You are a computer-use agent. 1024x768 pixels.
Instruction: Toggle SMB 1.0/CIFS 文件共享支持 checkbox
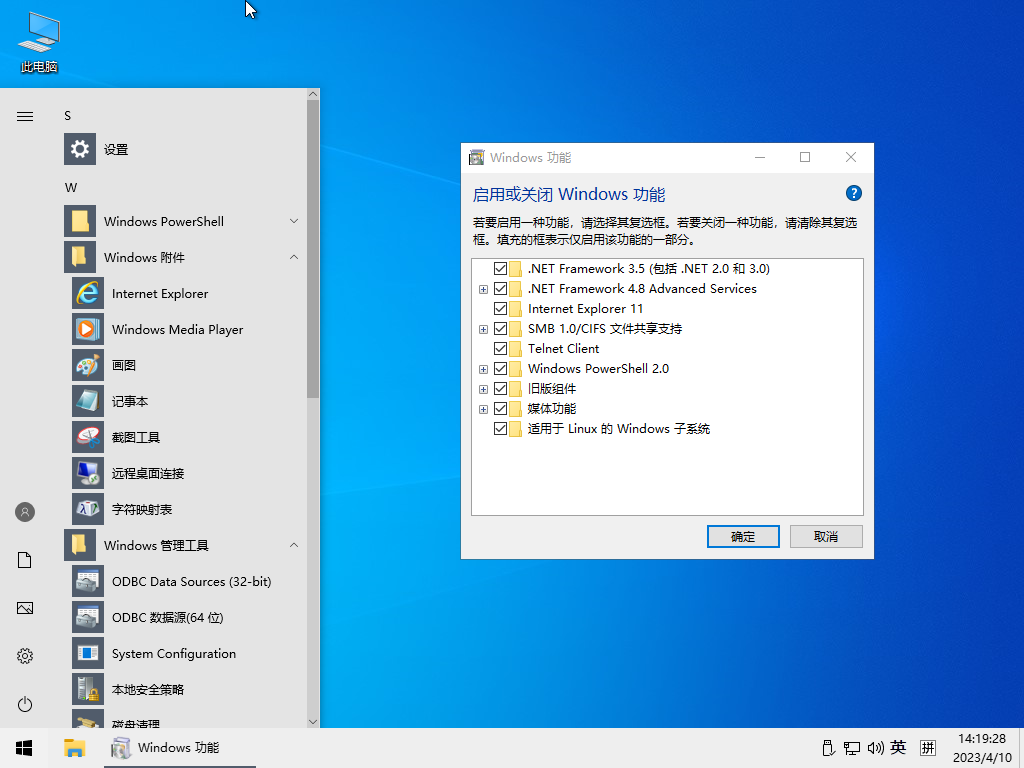coord(501,328)
